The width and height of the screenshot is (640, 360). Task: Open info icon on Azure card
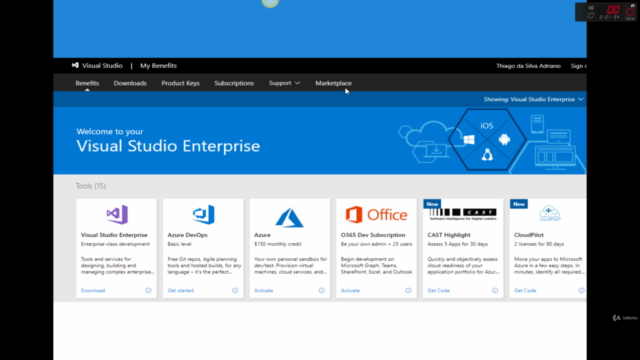coord(322,290)
